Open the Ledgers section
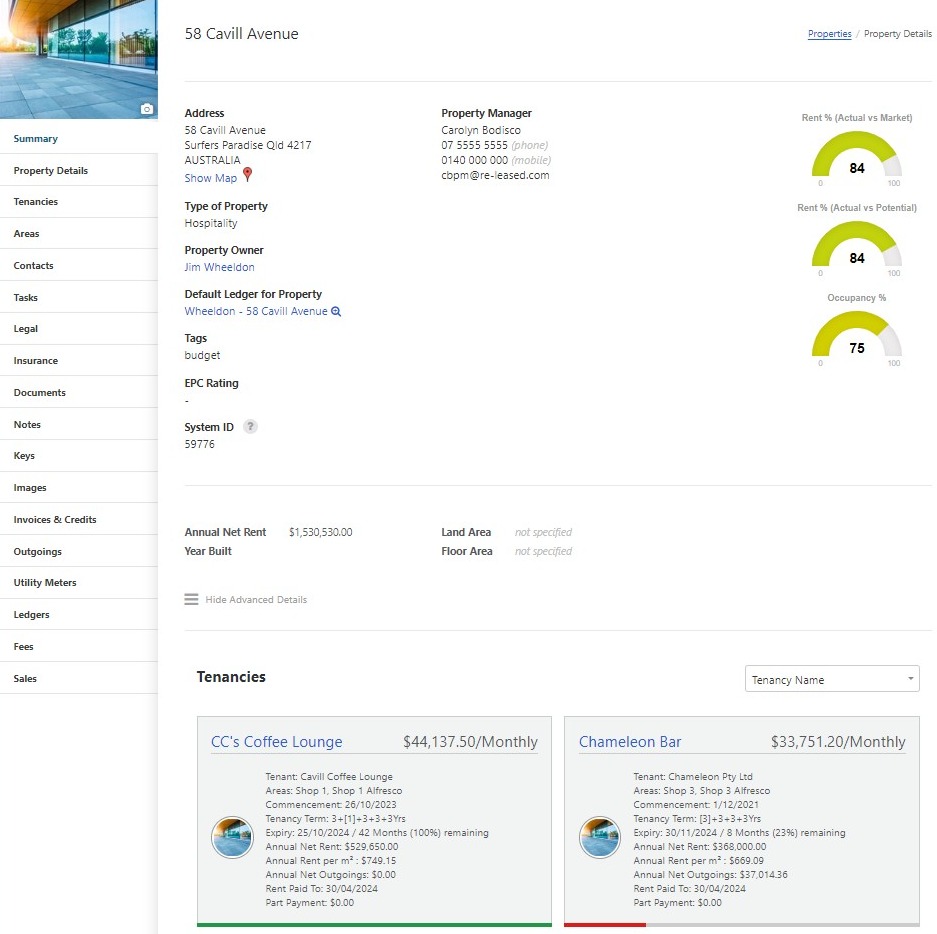Viewport: 937px width, 934px height. [x=79, y=614]
